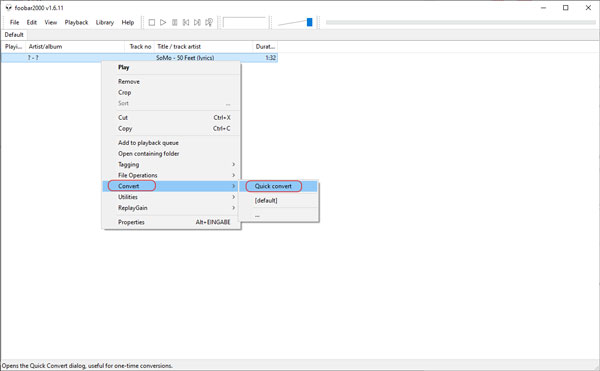Select the [default] convert preset
The image size is (600, 371).
click(x=279, y=200)
